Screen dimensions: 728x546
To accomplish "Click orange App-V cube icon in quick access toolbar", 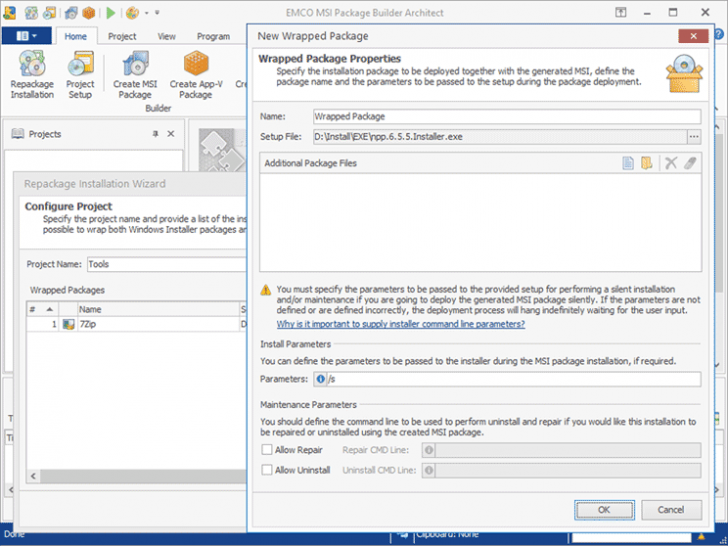I will (x=89, y=13).
